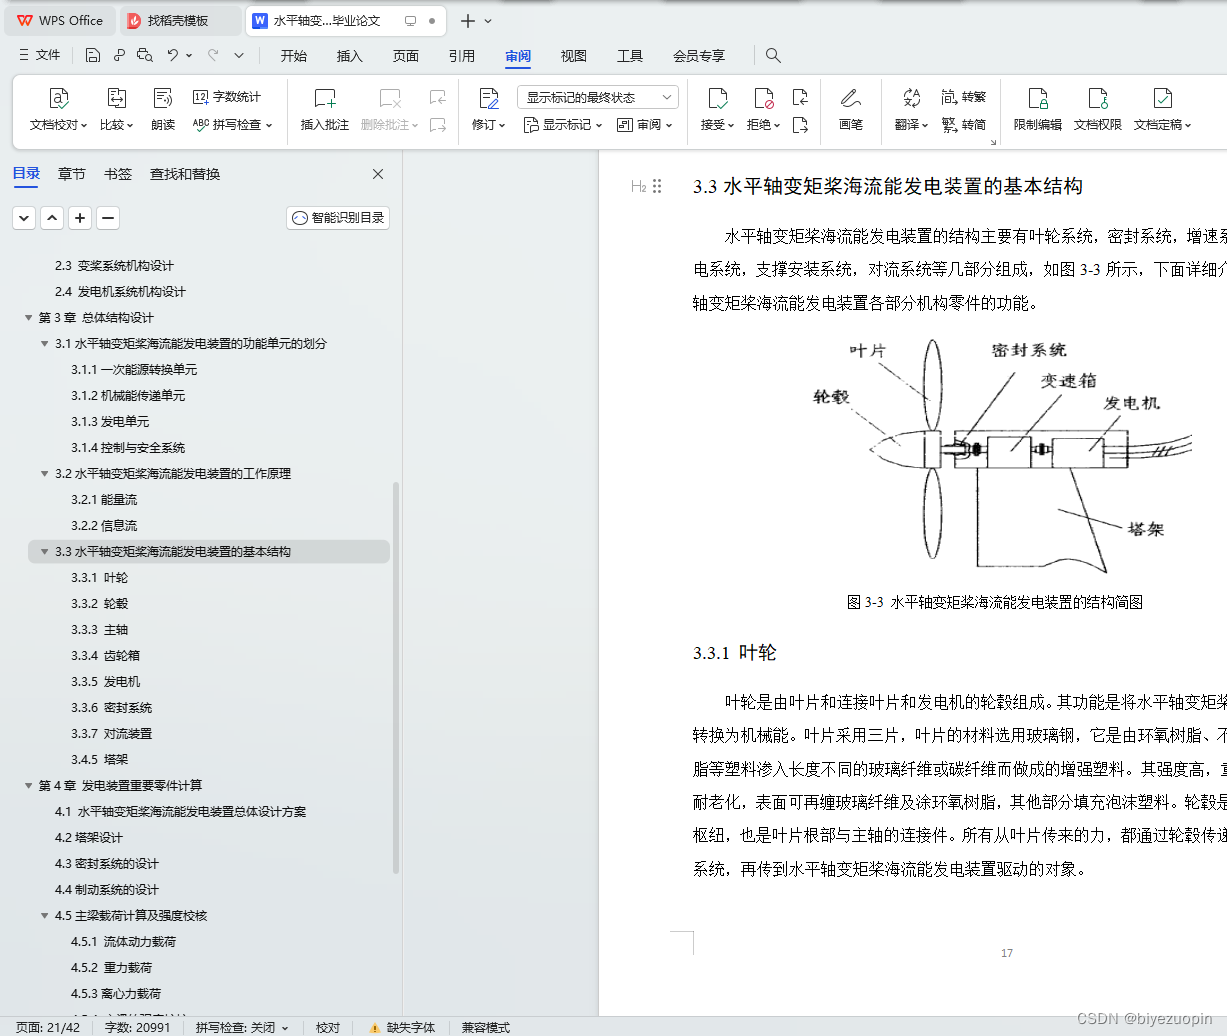Click the 朗读 read aloud icon

coord(162,110)
